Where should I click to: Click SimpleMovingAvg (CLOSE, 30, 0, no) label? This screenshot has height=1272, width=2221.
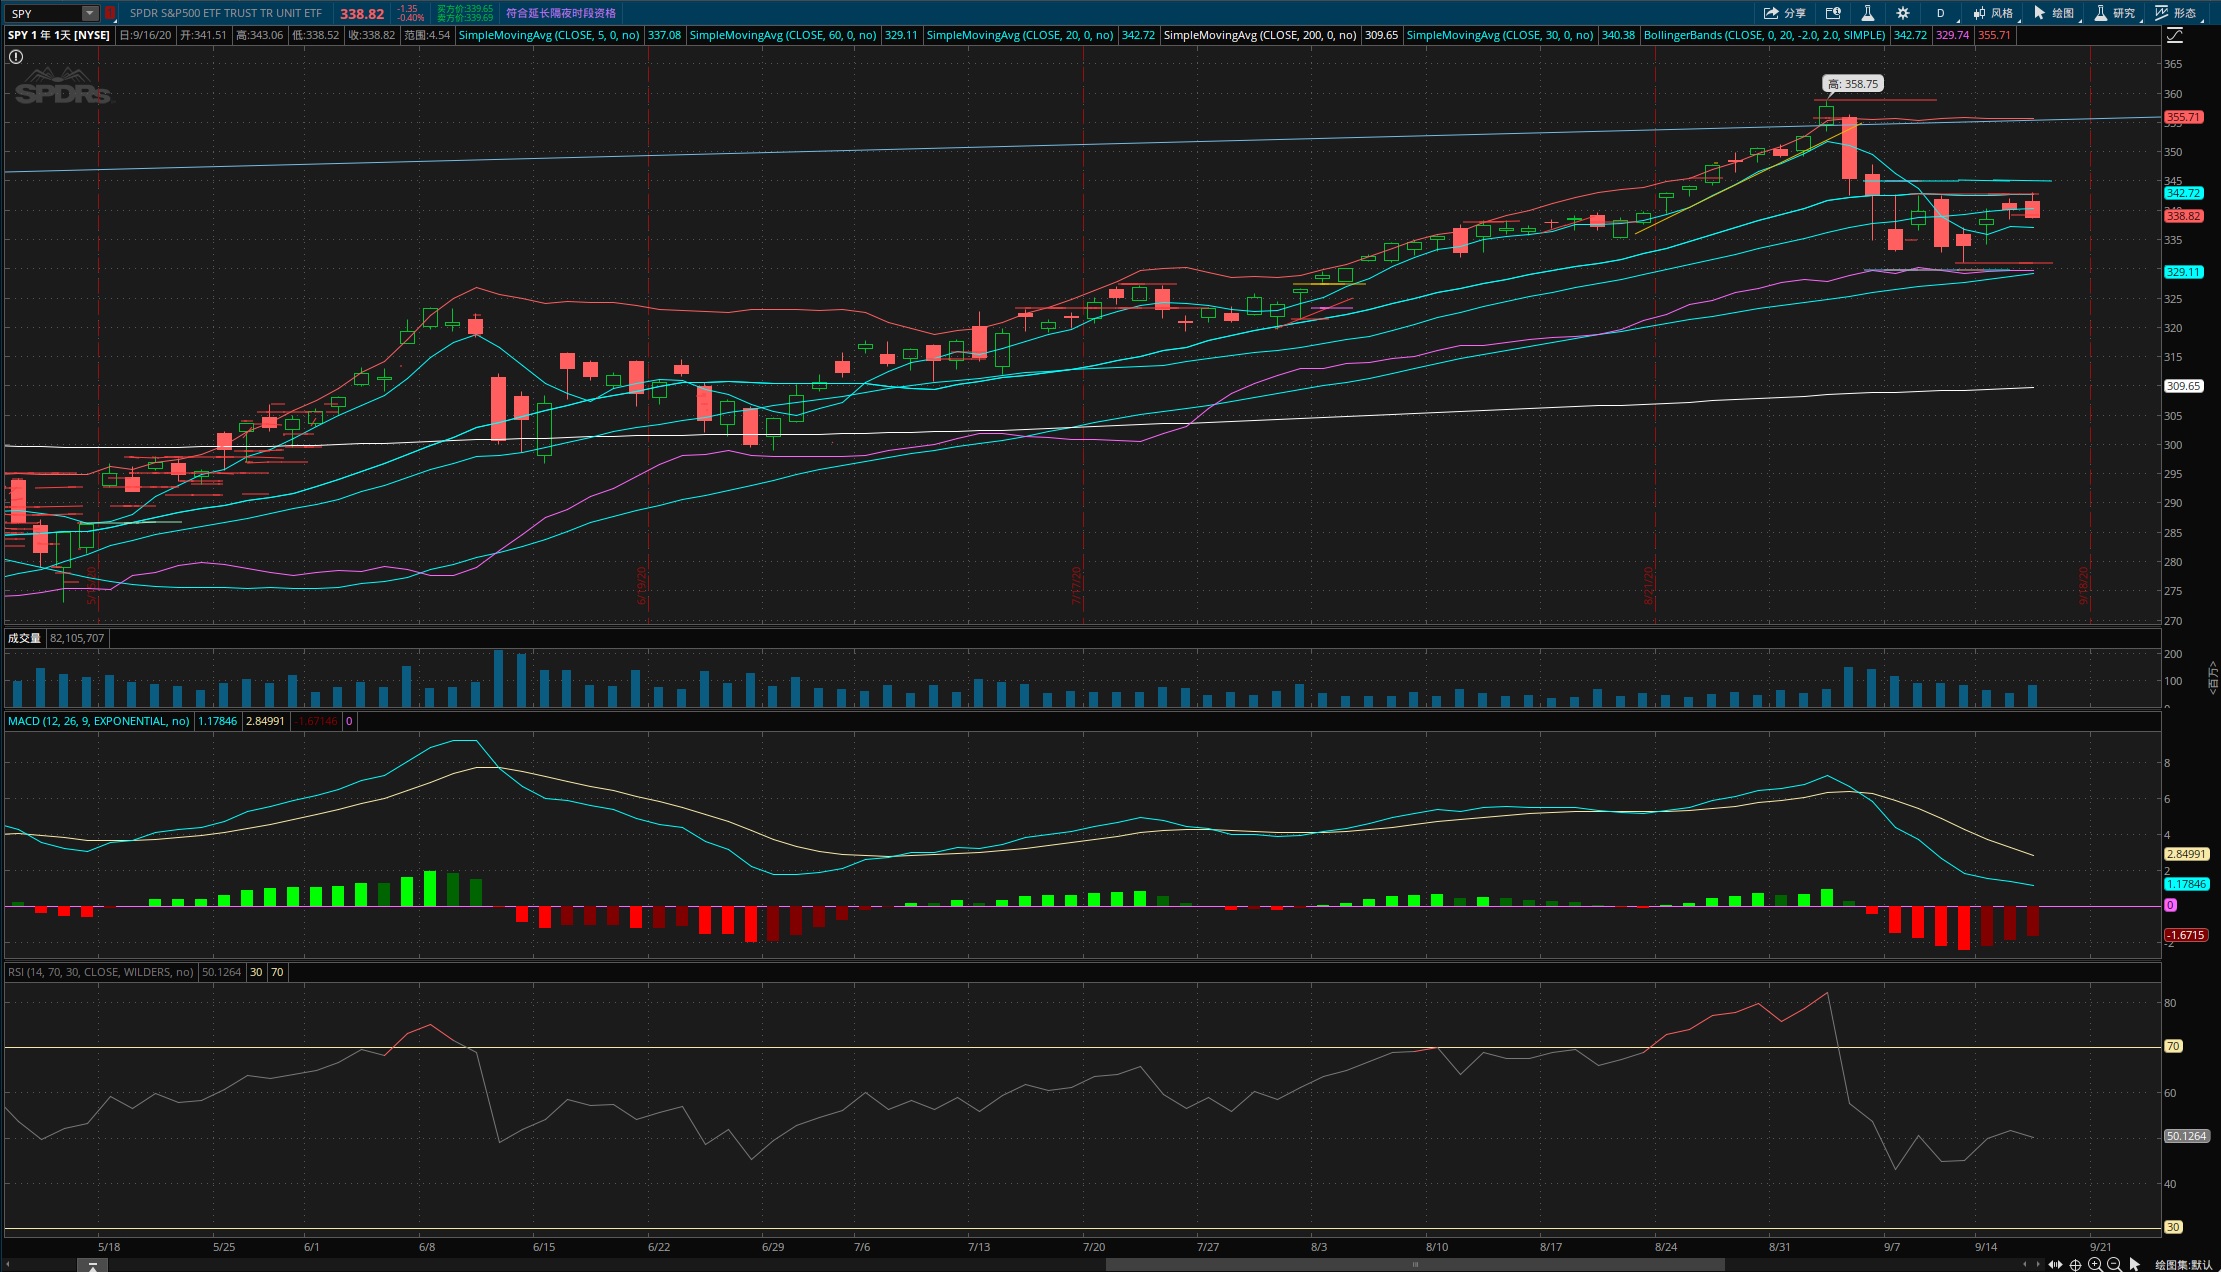coord(1500,35)
